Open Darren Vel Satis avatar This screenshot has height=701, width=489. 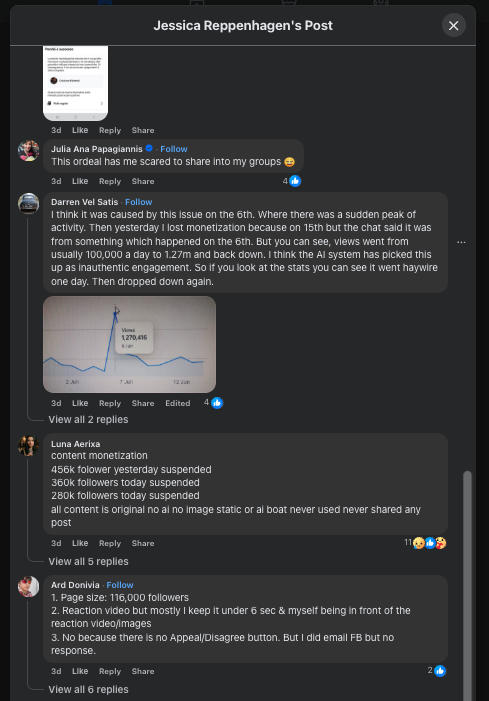(29, 203)
